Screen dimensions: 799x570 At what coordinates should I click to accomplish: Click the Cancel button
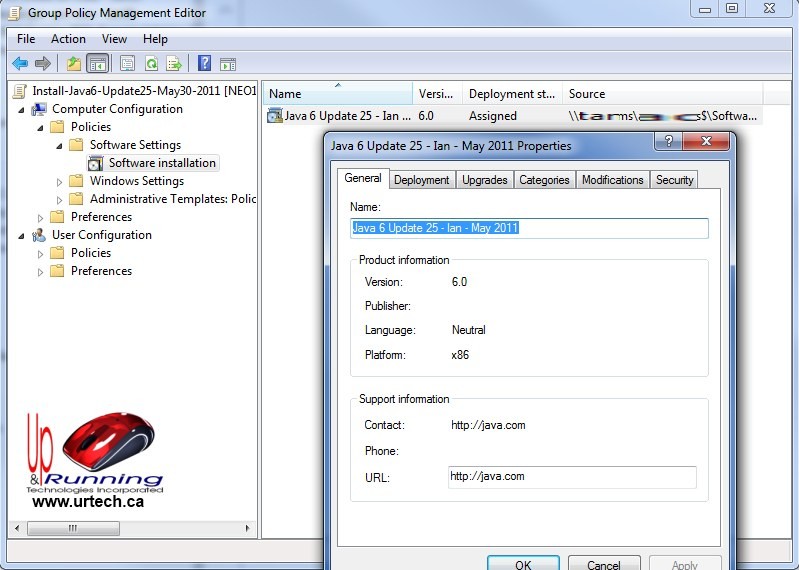604,564
